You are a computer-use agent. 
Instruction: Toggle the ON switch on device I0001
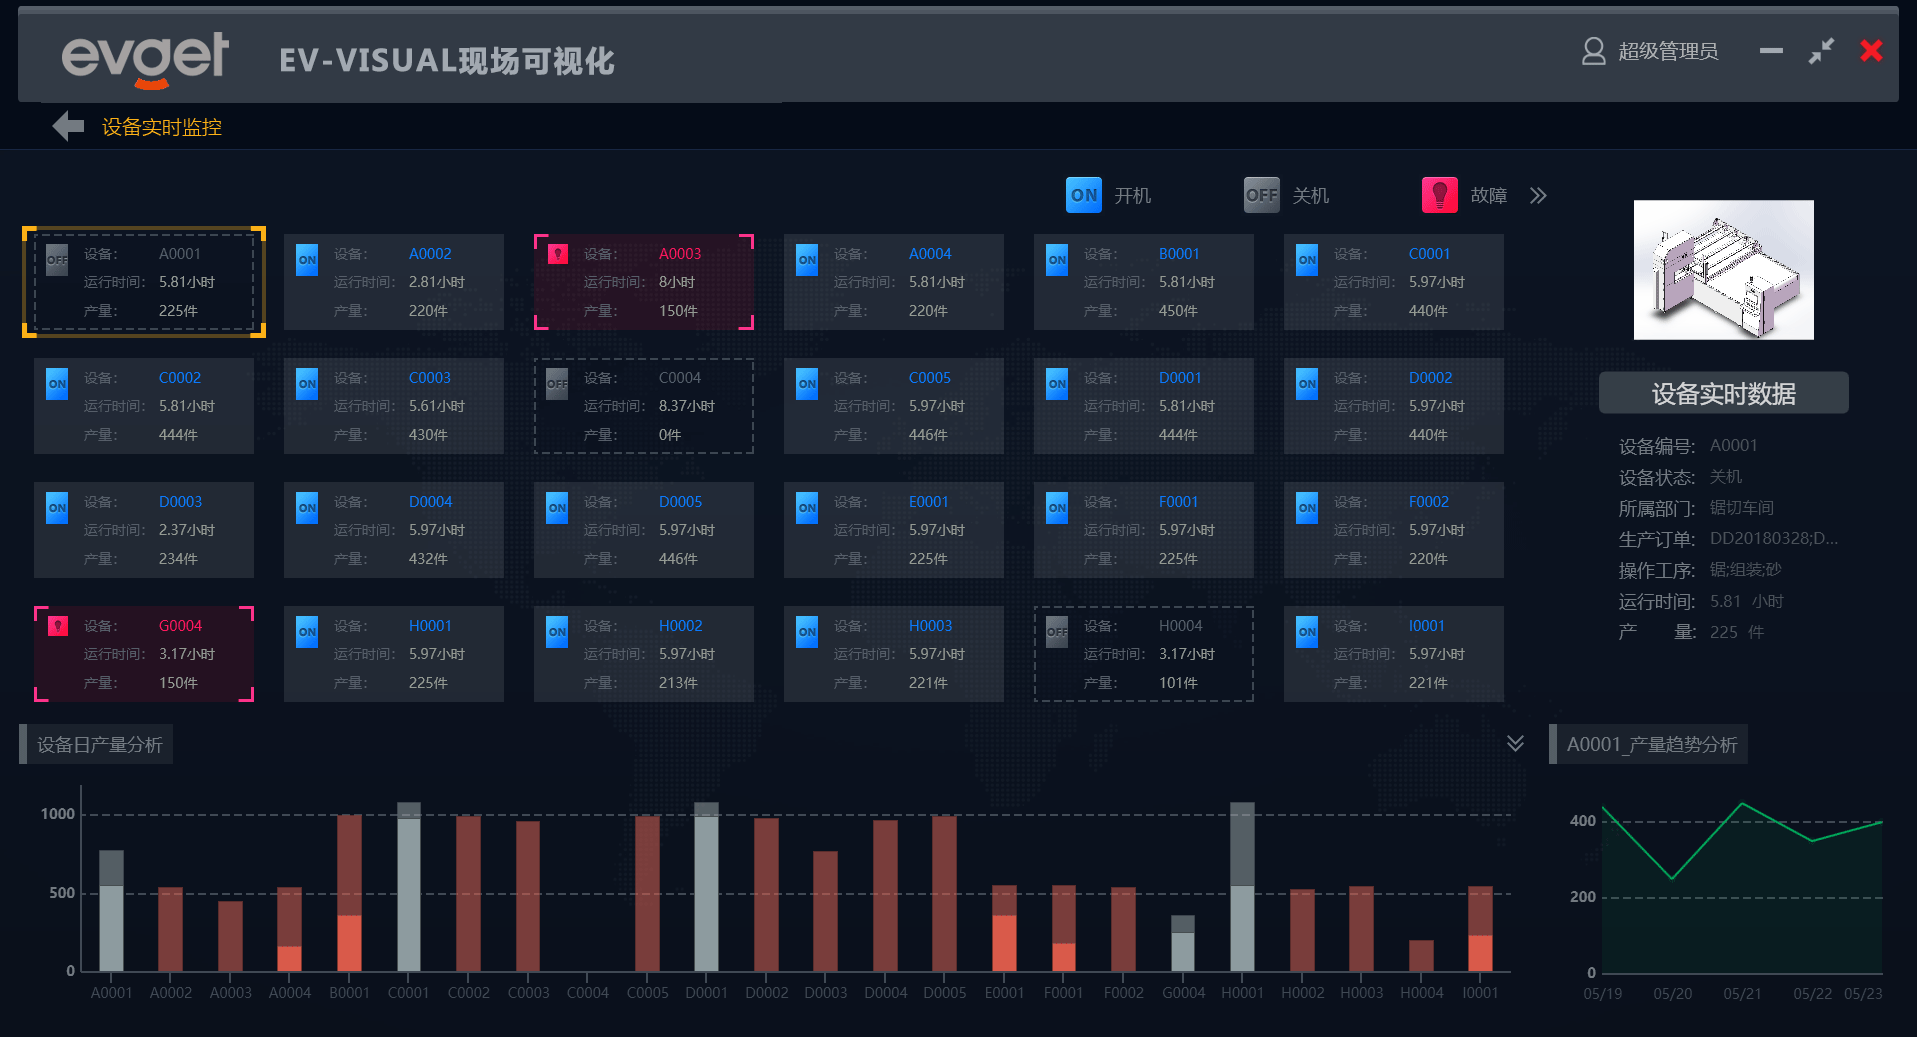tap(1307, 631)
